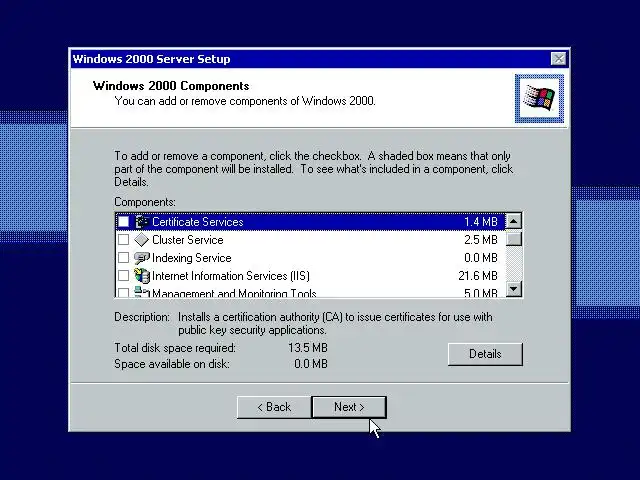
Task: Check the Management and Monitoring Tools checkbox
Action: click(x=123, y=292)
